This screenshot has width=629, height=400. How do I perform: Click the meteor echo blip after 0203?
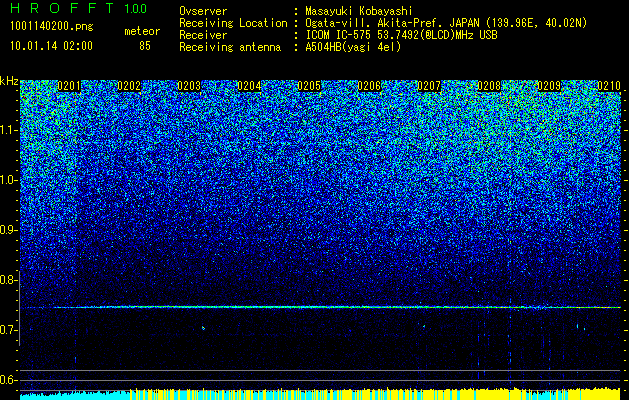click(203, 328)
